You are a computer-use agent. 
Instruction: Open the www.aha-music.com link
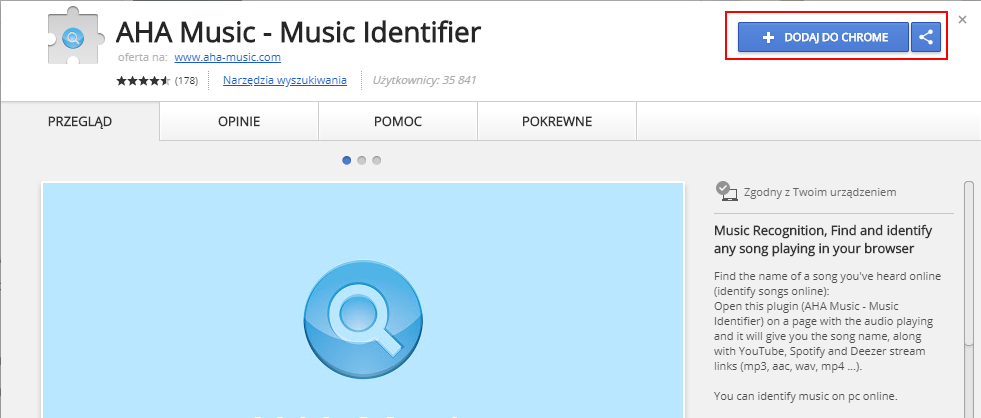pos(228,58)
